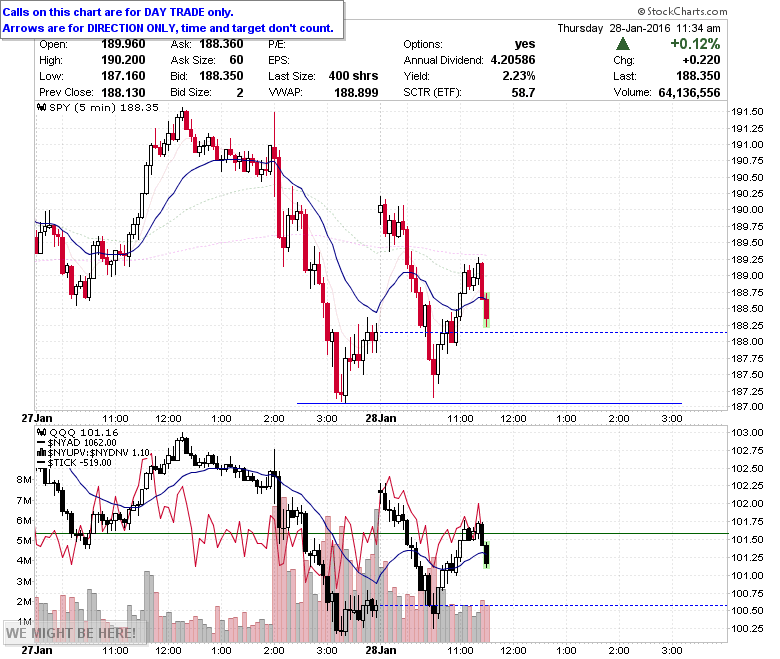The height and width of the screenshot is (659, 780).
Task: Click the 100.25 QQQ axis label
Action: (746, 629)
